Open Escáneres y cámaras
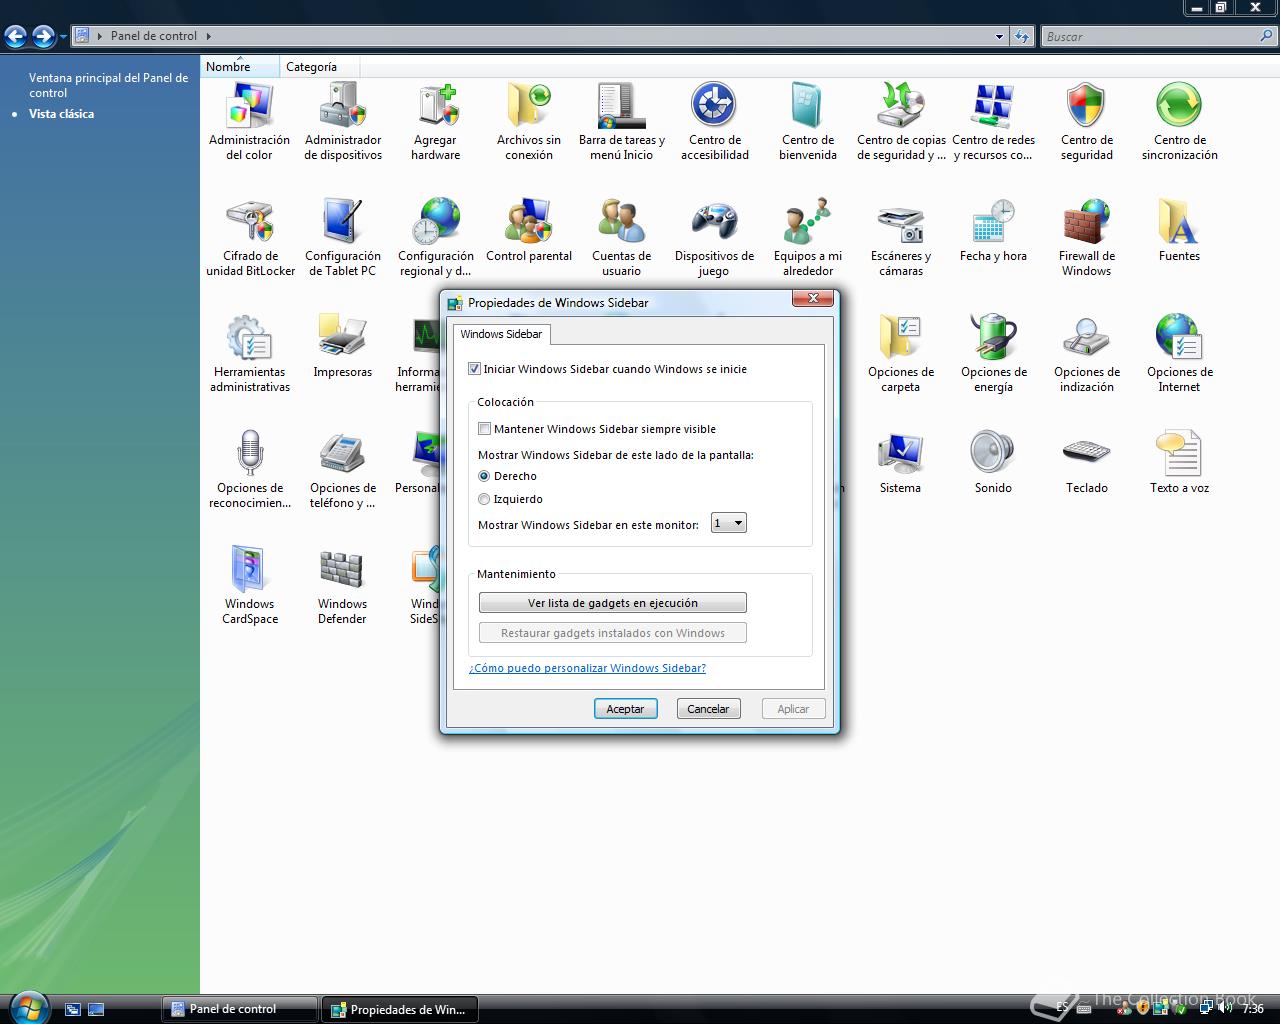1280x1024 pixels. pos(901,238)
